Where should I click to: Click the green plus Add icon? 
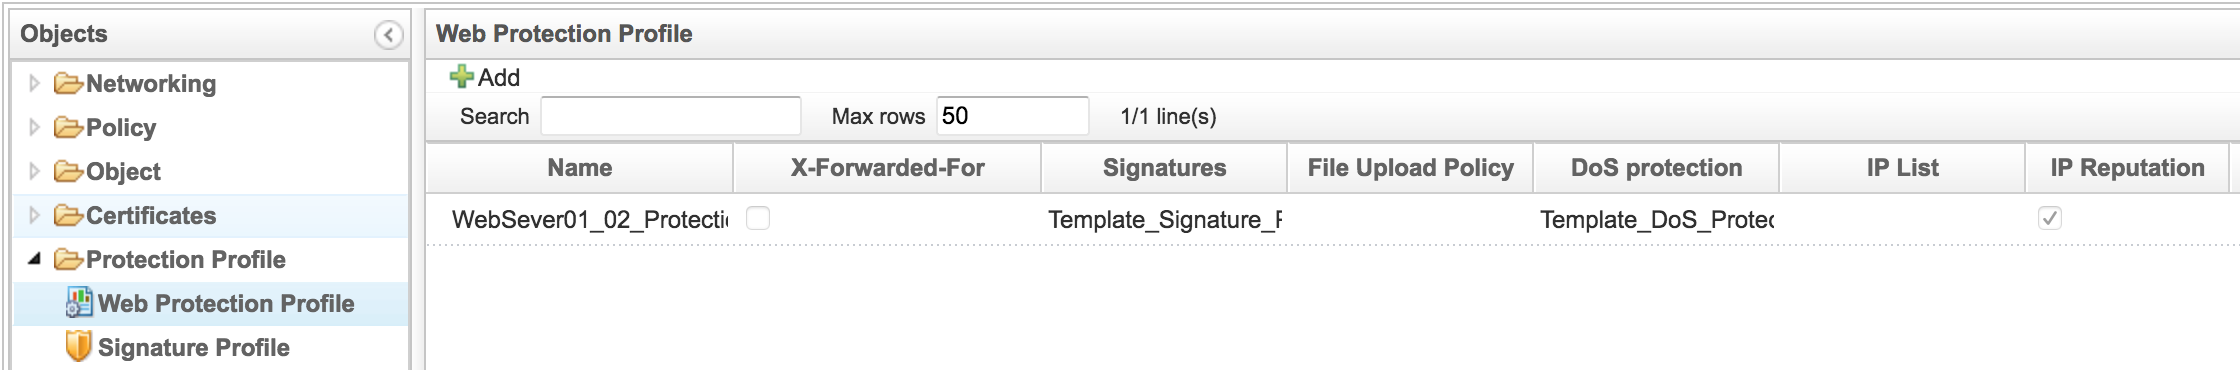click(462, 77)
